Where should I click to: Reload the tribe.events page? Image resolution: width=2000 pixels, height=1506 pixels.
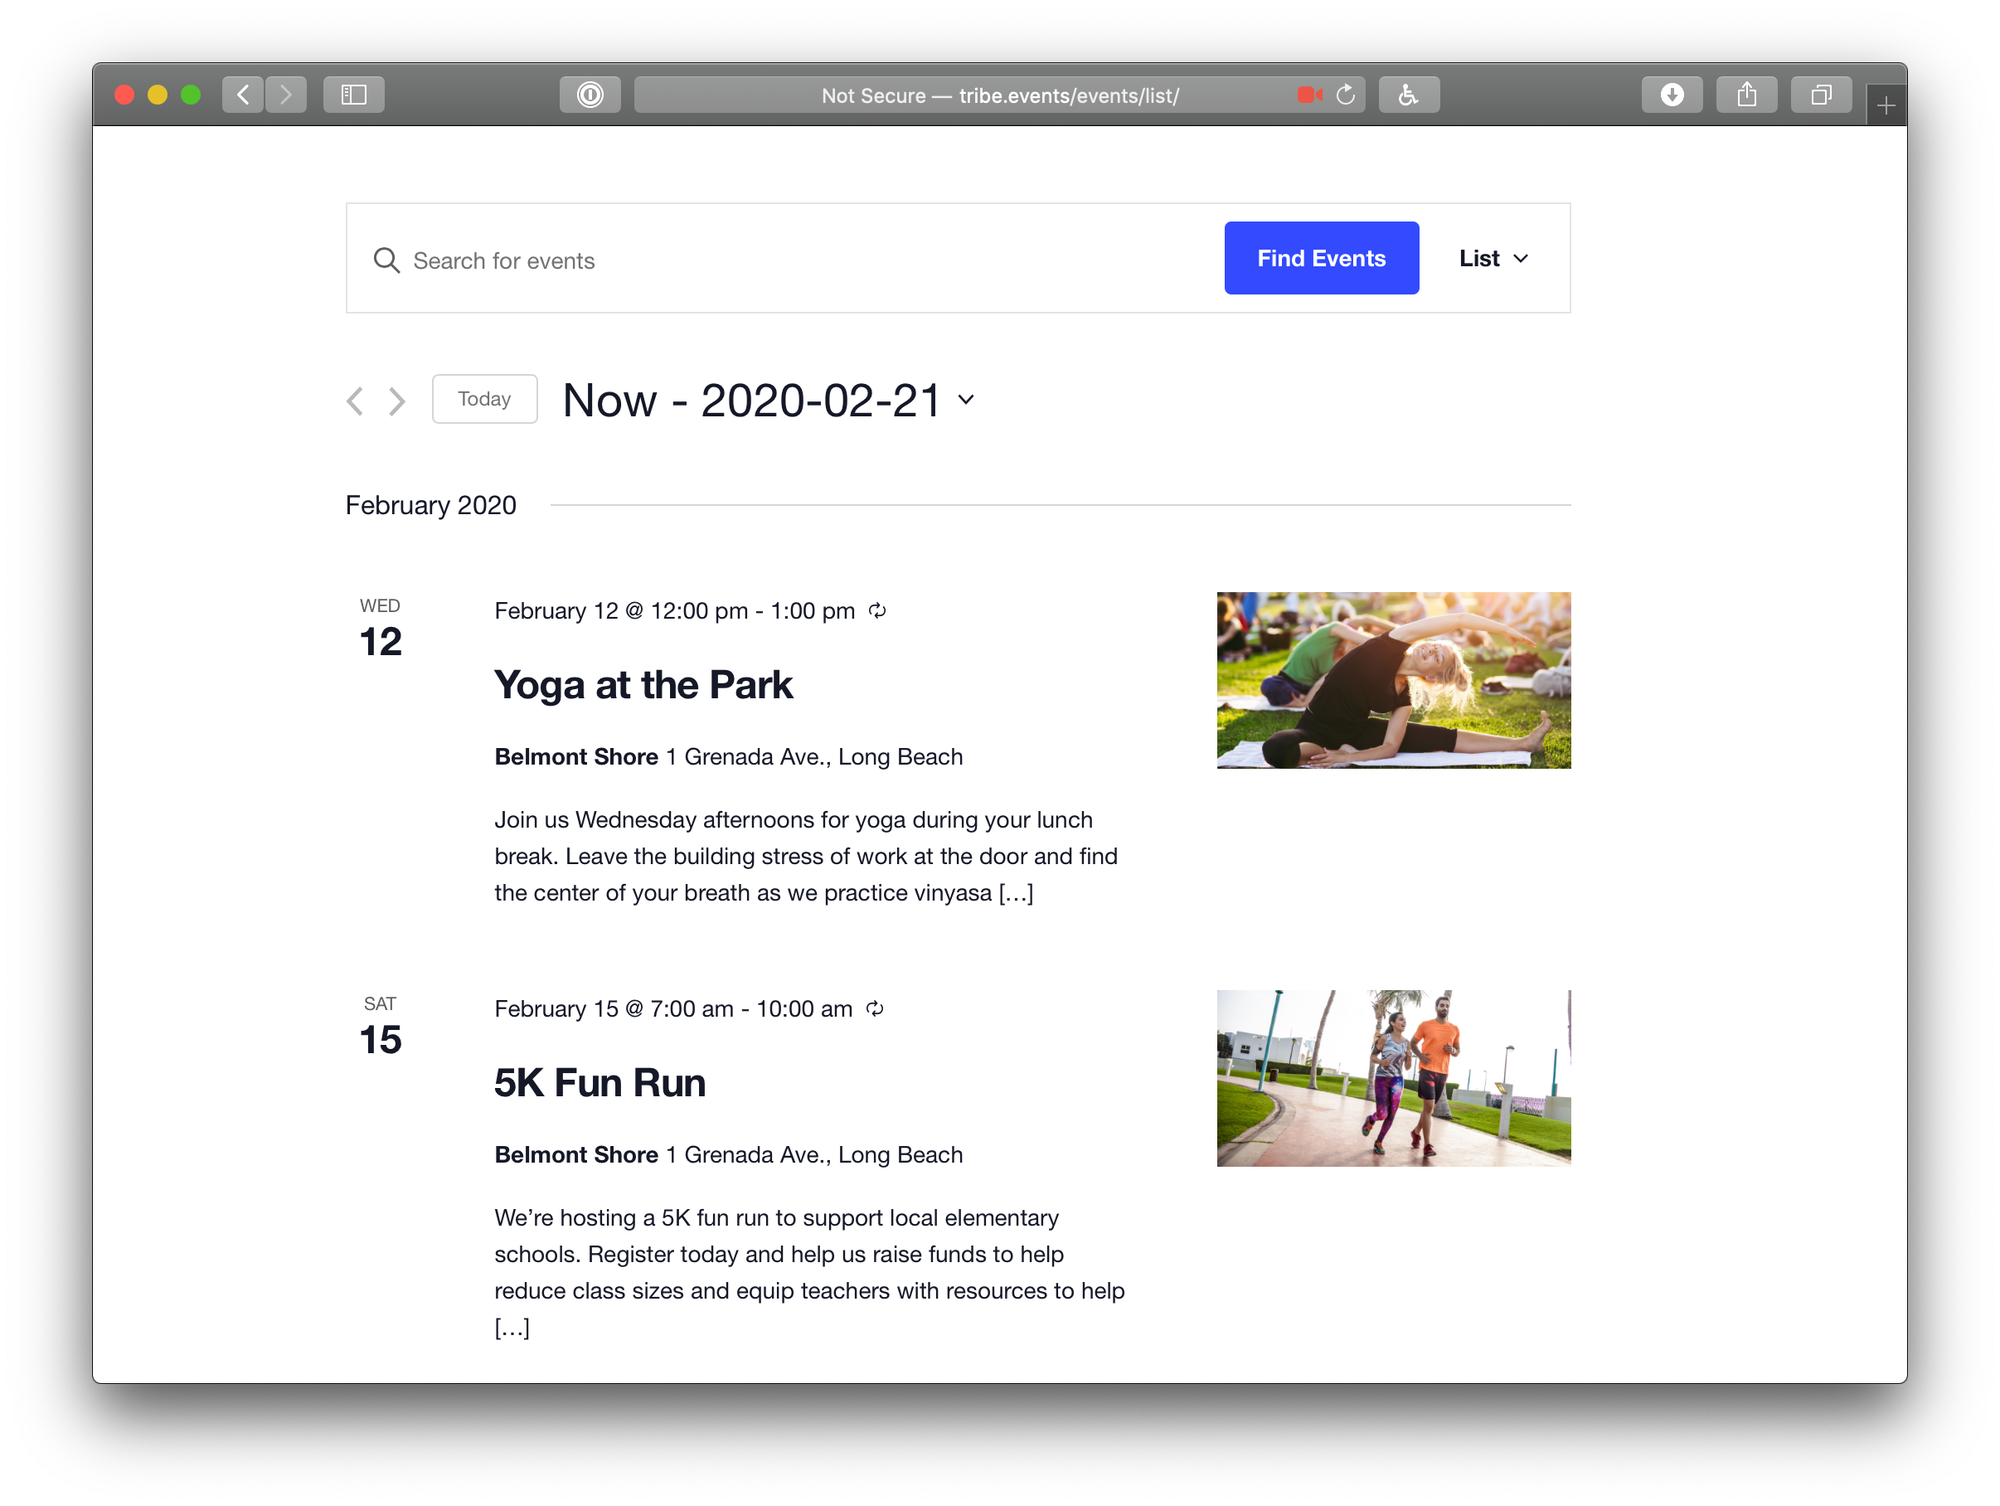(1346, 95)
